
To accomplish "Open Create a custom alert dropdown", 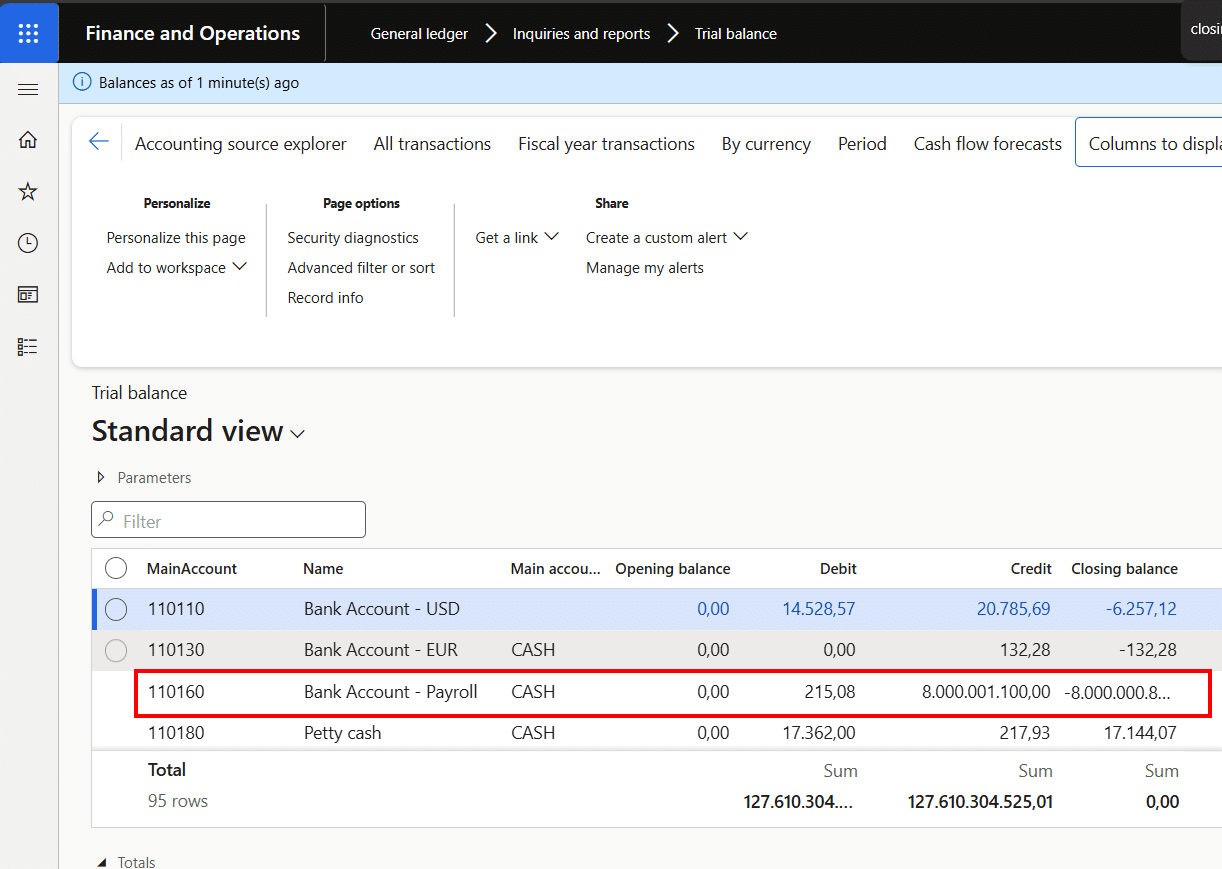I will (667, 237).
